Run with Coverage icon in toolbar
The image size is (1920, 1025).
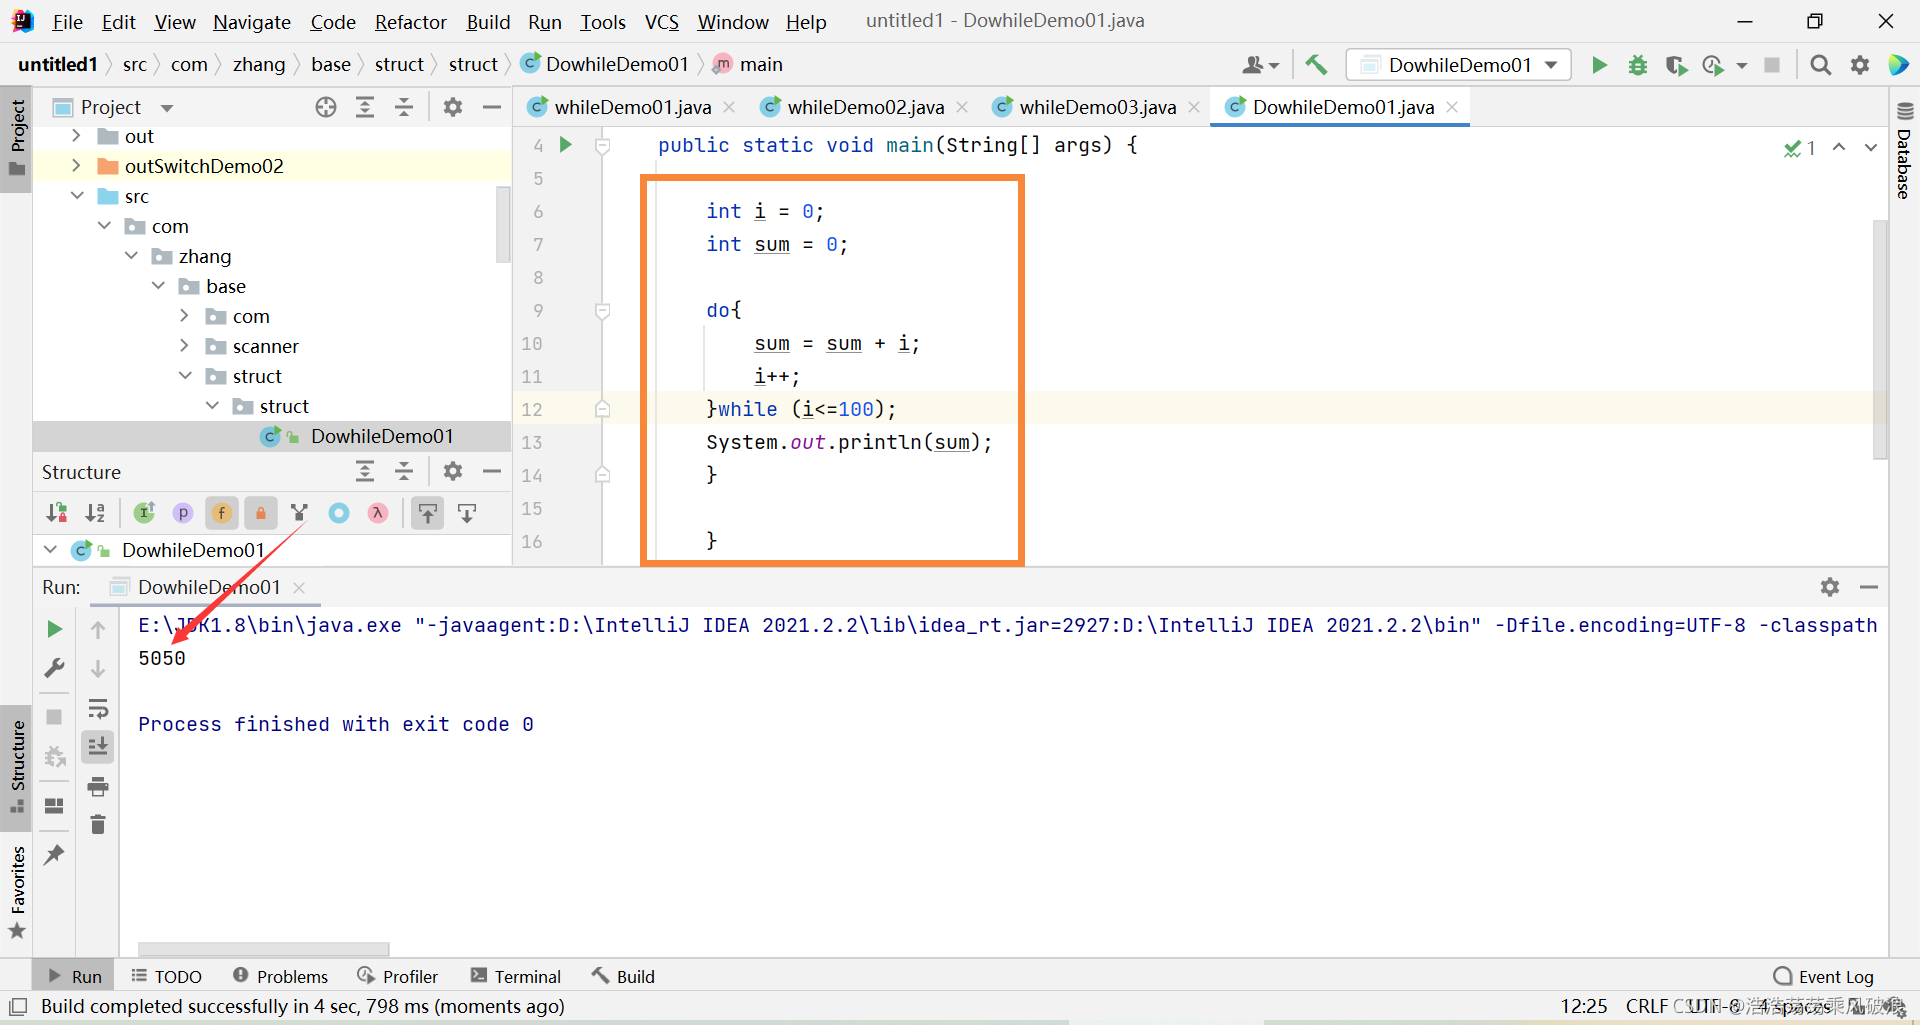tap(1676, 65)
